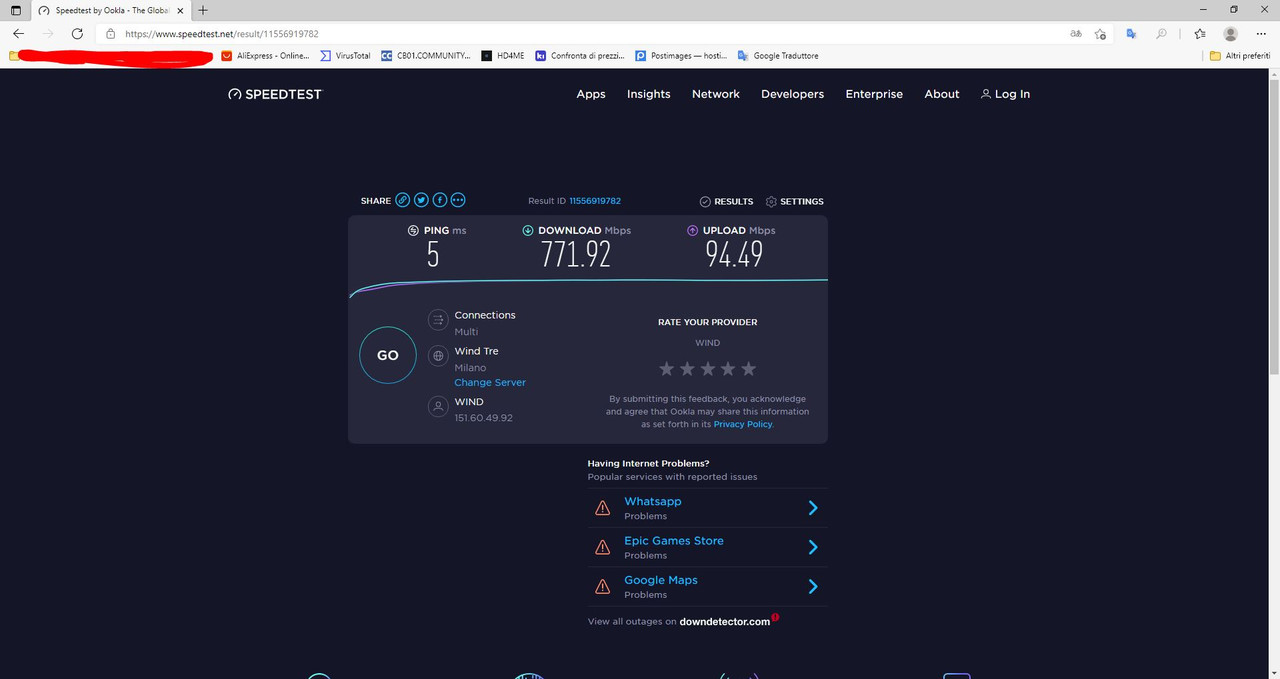Rate provider five stars
1280x679 pixels.
click(x=749, y=369)
